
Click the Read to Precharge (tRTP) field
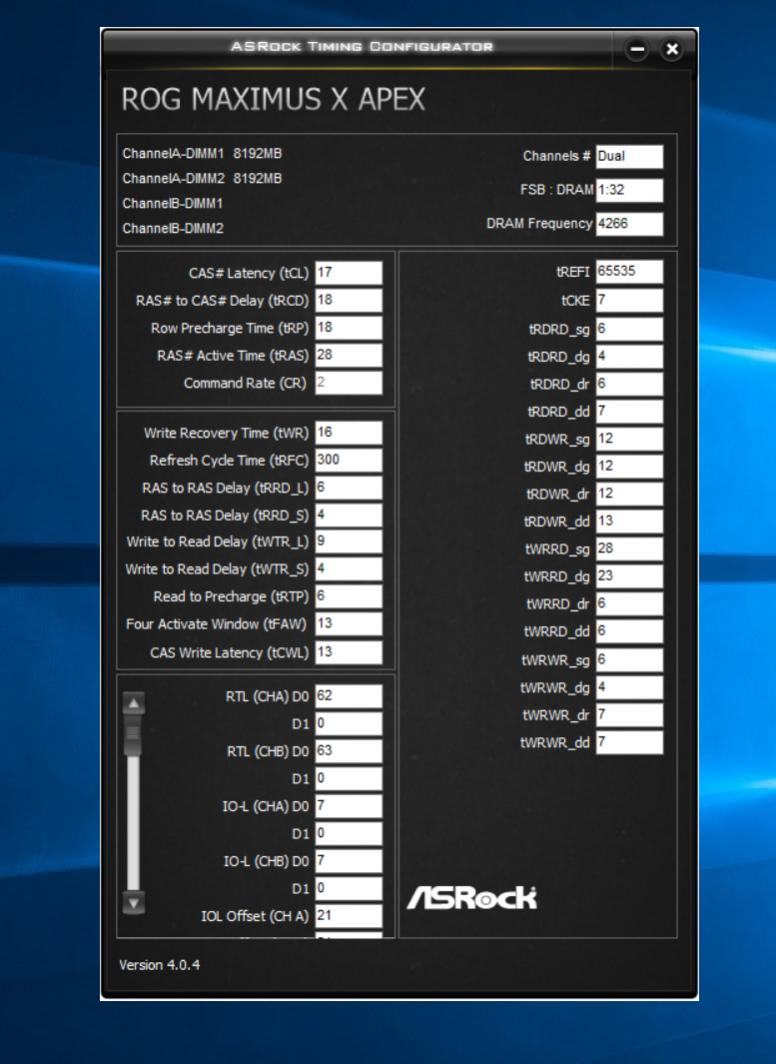349,596
